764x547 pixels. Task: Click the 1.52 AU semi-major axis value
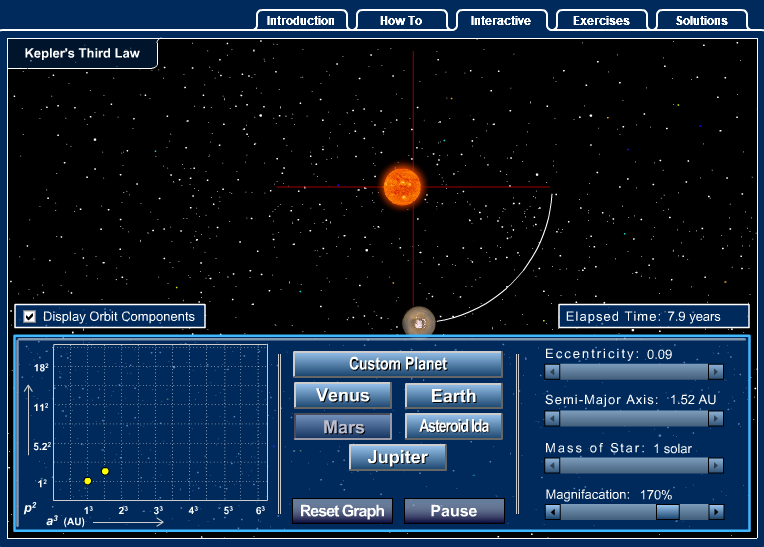point(693,400)
